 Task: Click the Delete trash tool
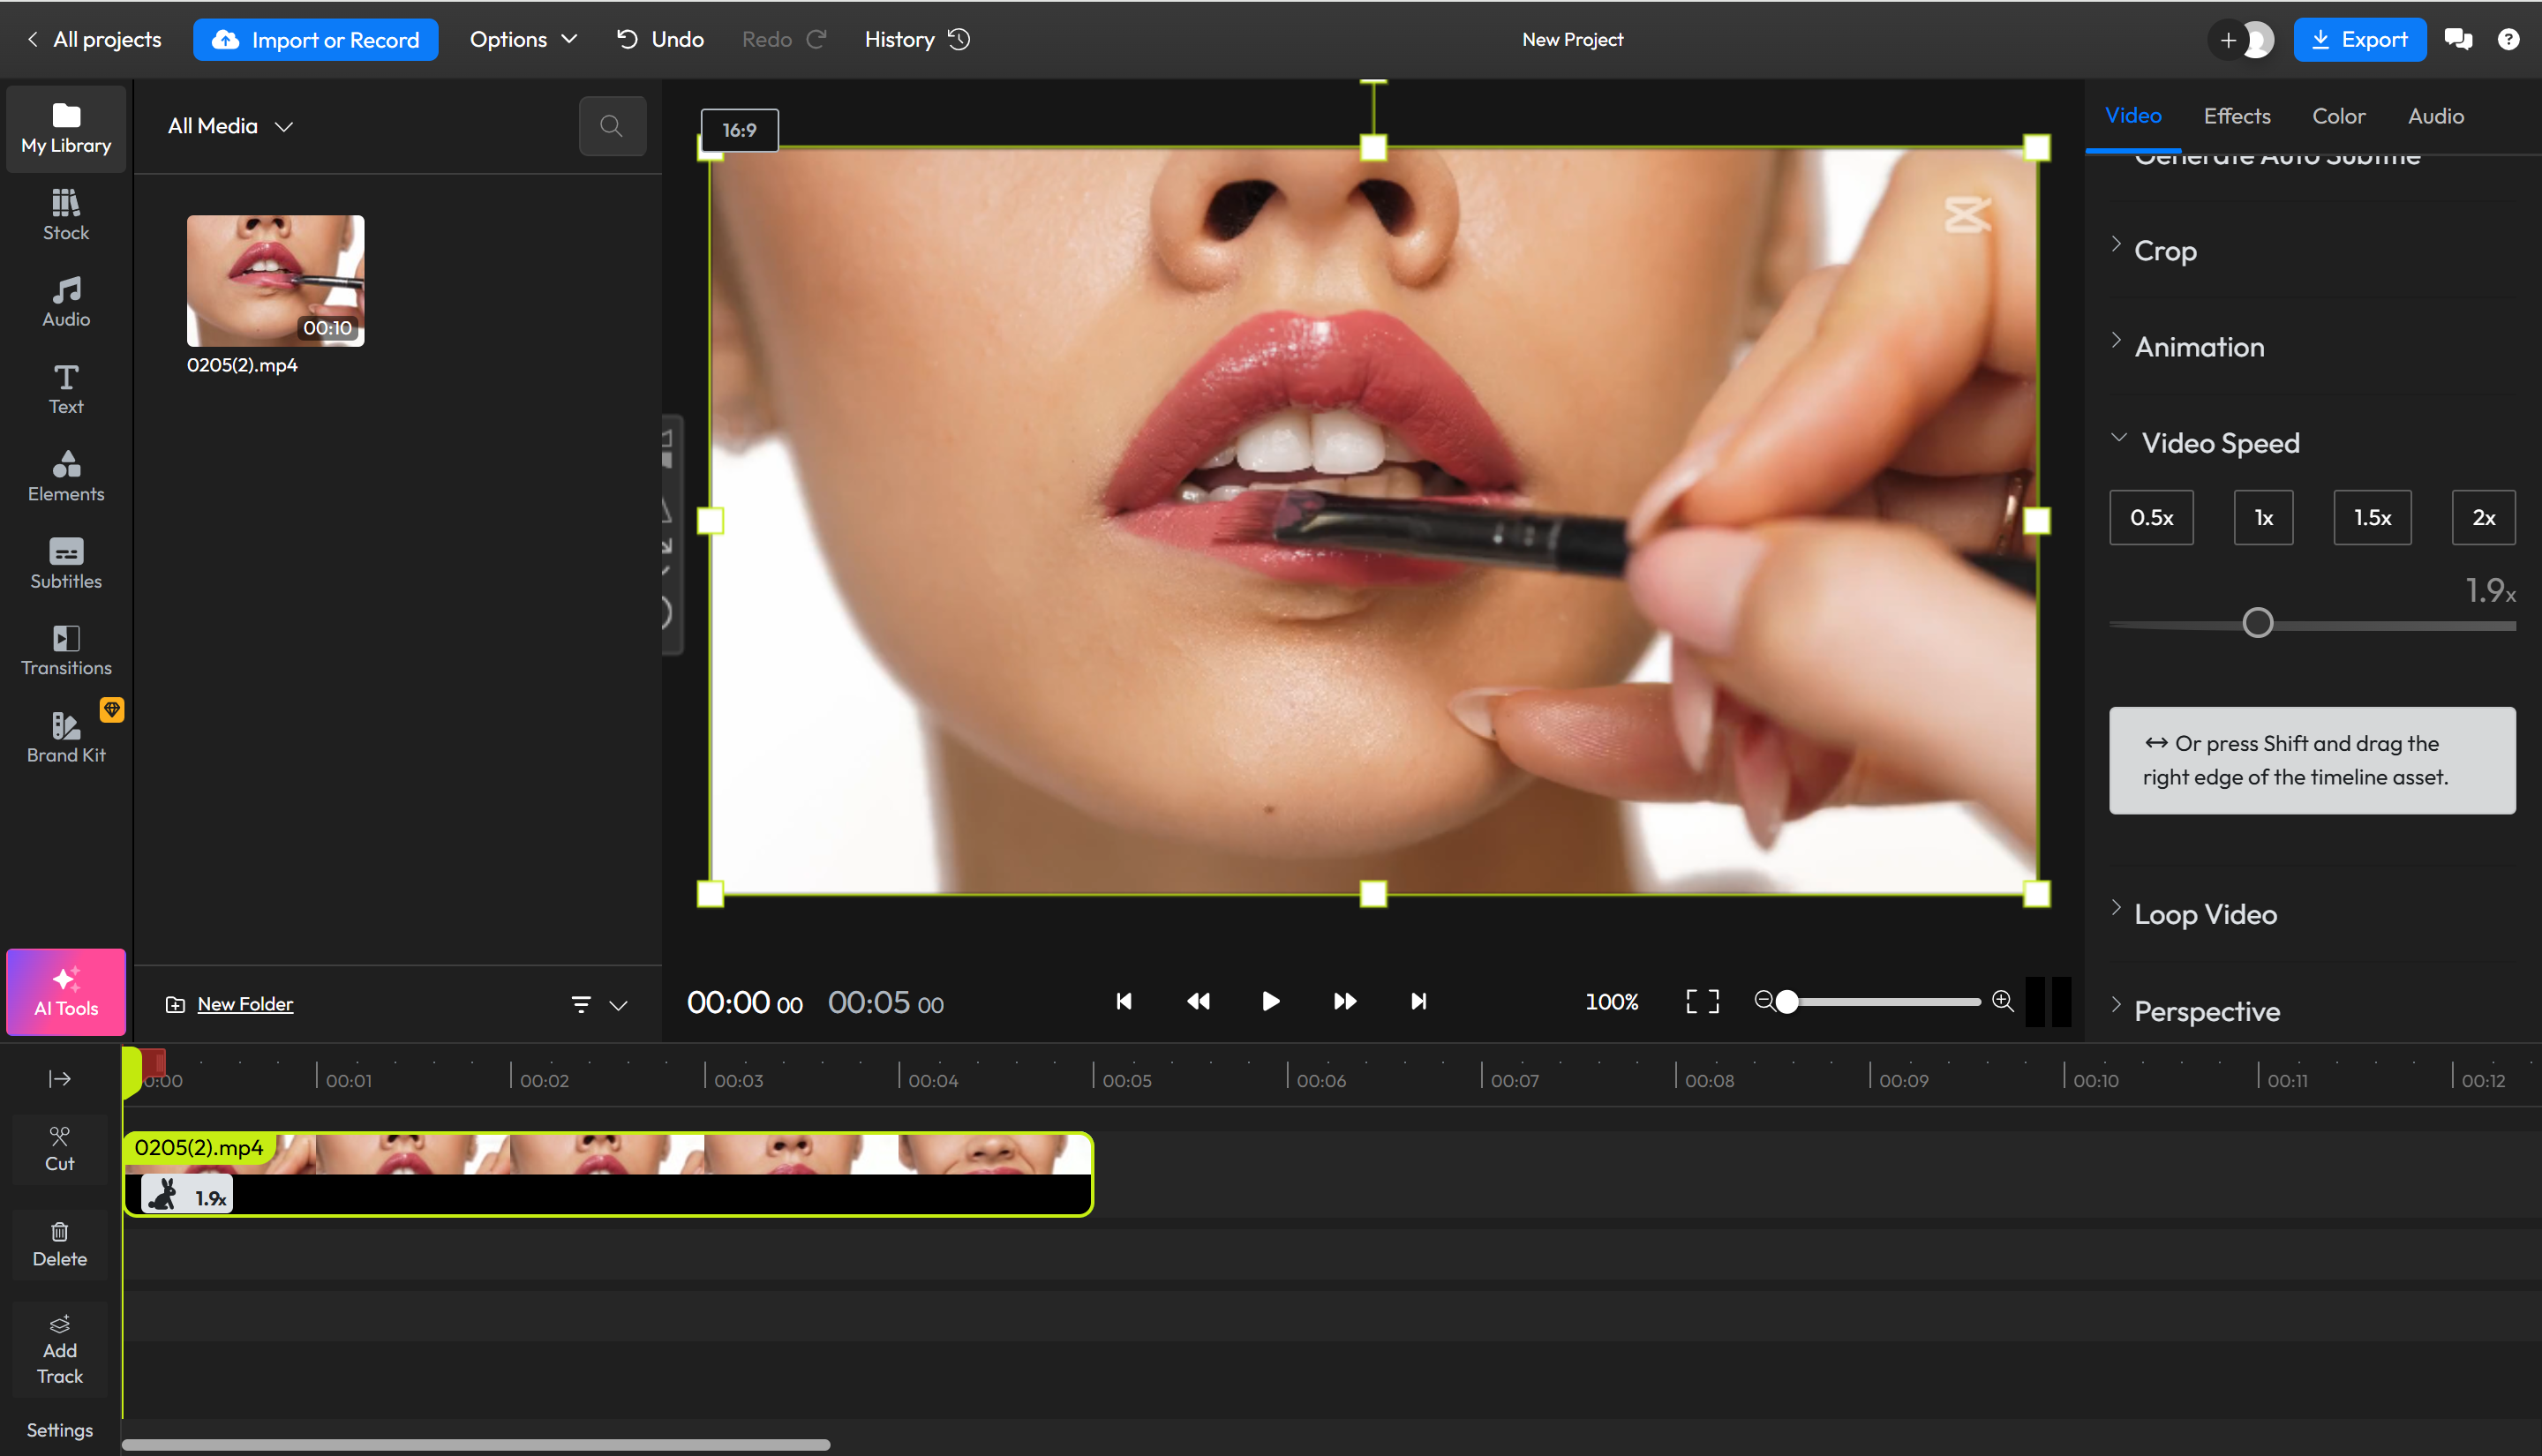coord(59,1244)
